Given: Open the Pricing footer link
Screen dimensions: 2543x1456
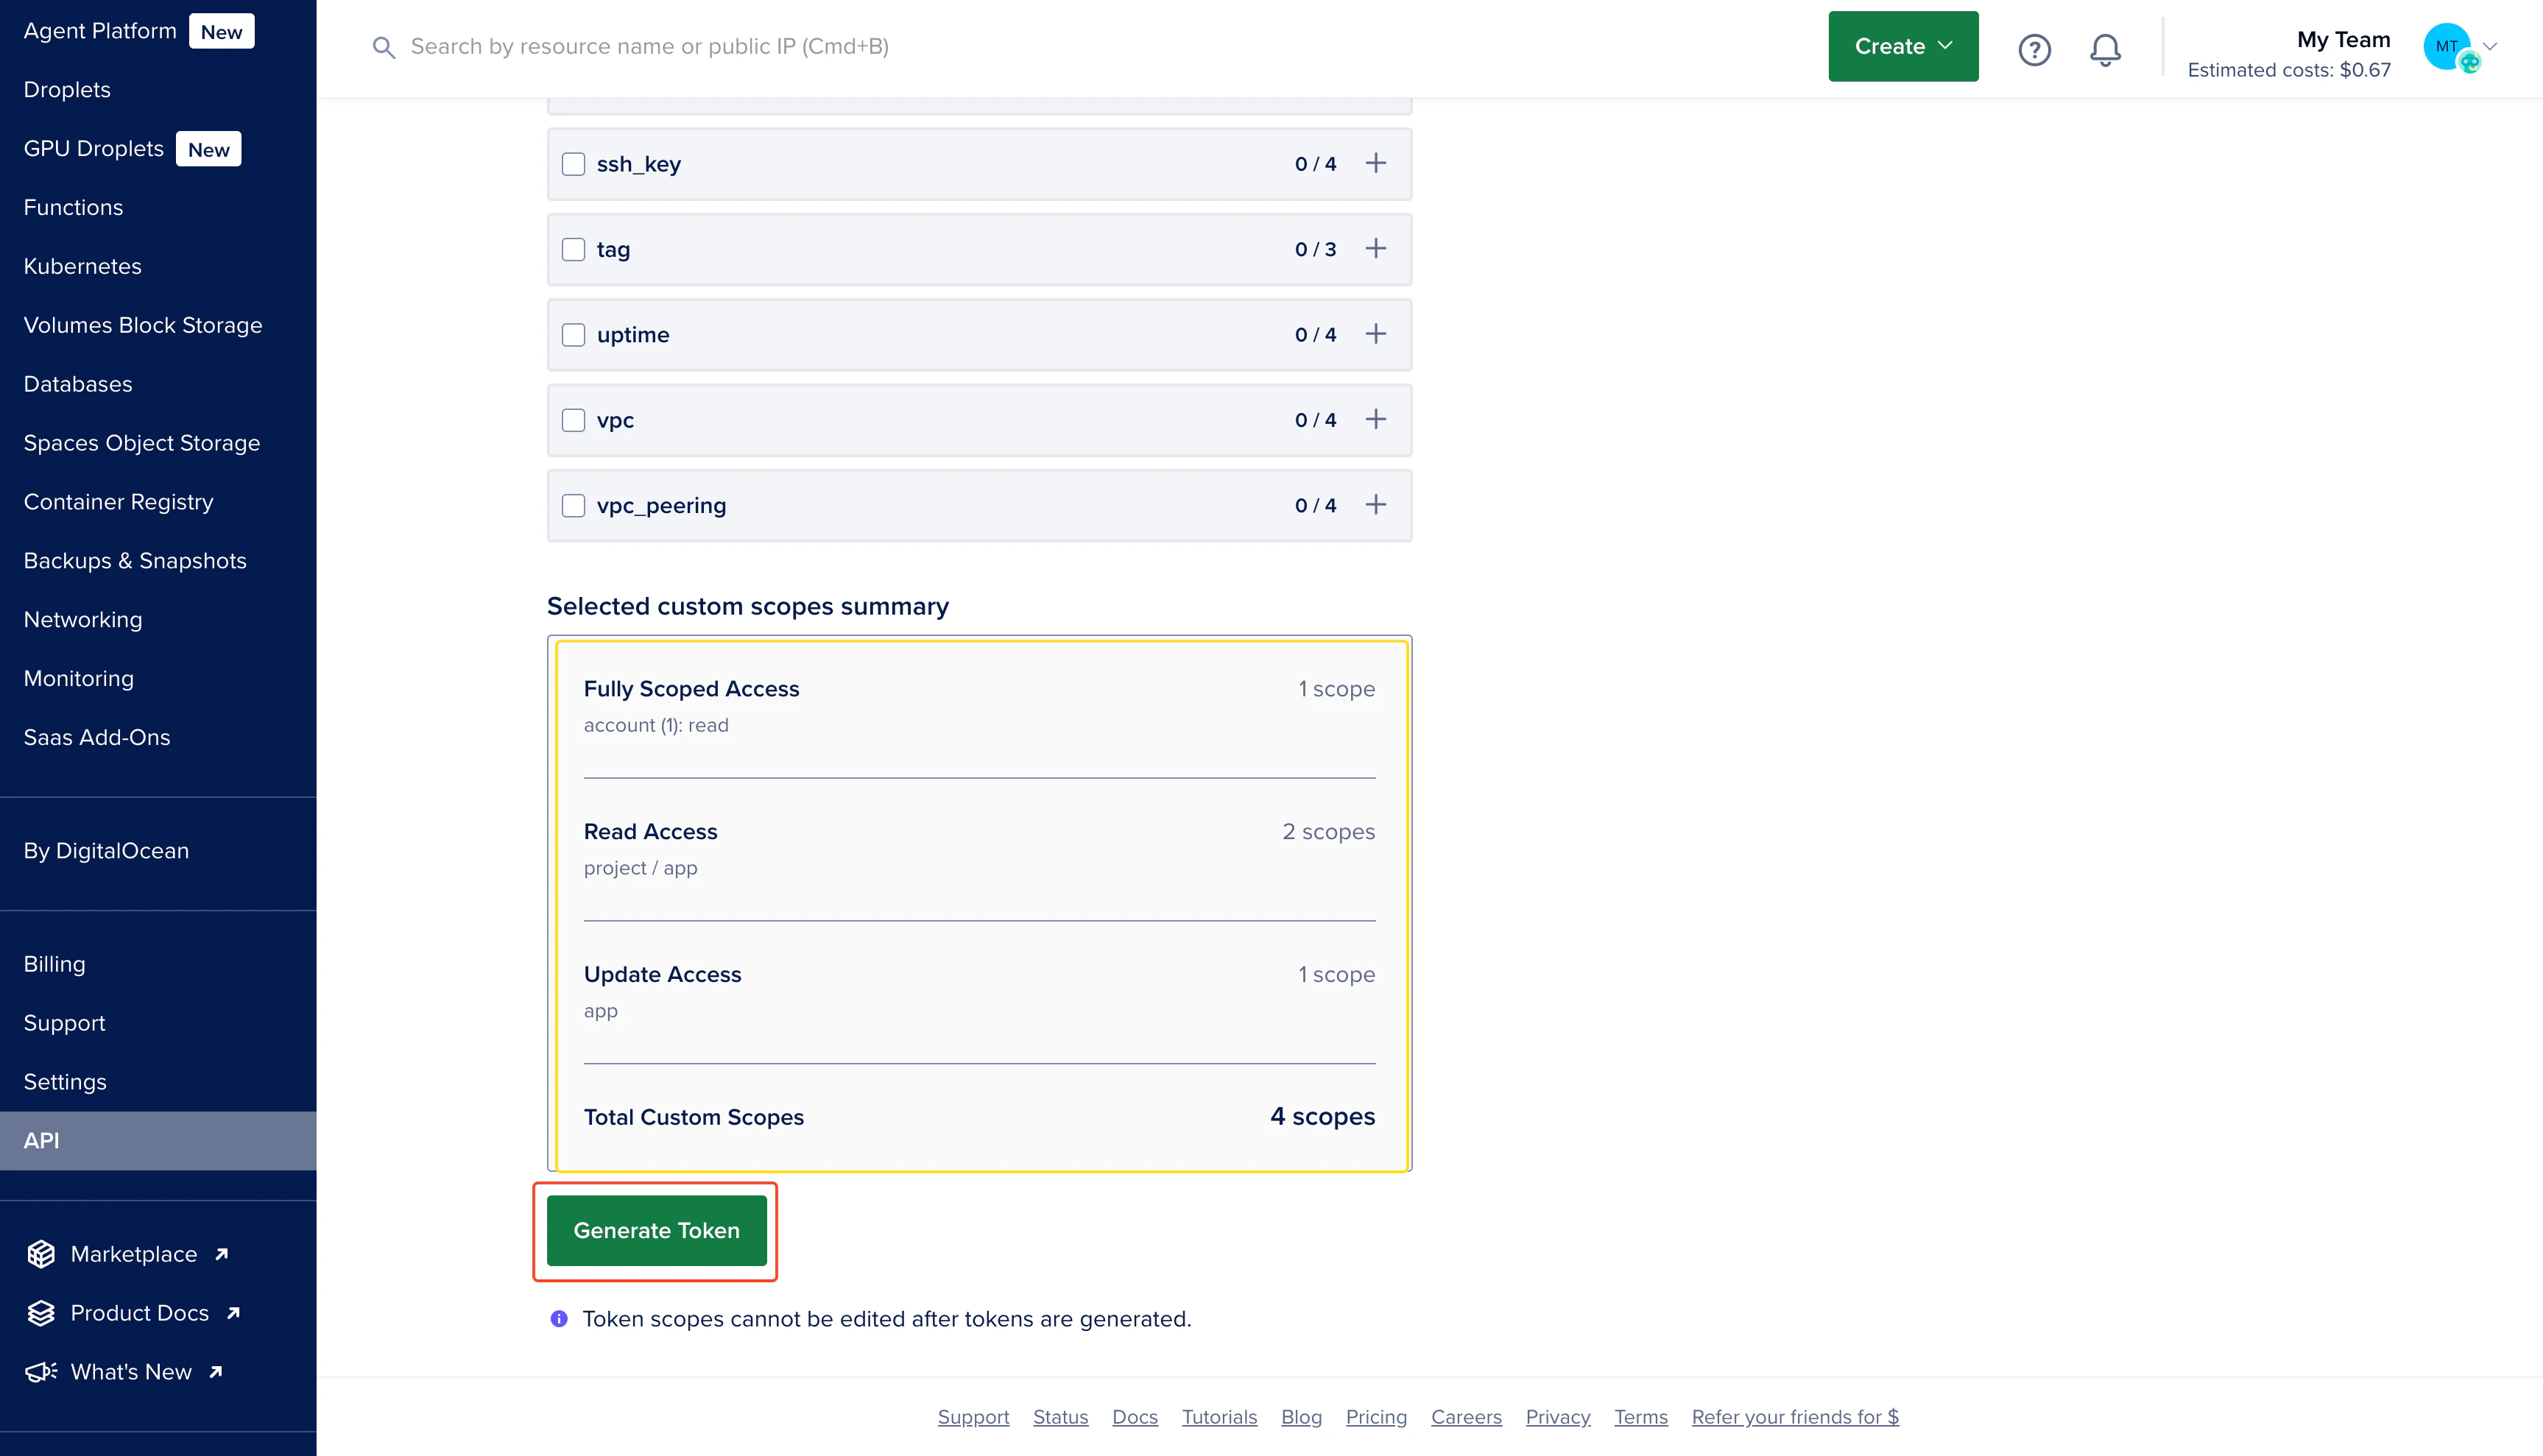Looking at the screenshot, I should coord(1376,1418).
